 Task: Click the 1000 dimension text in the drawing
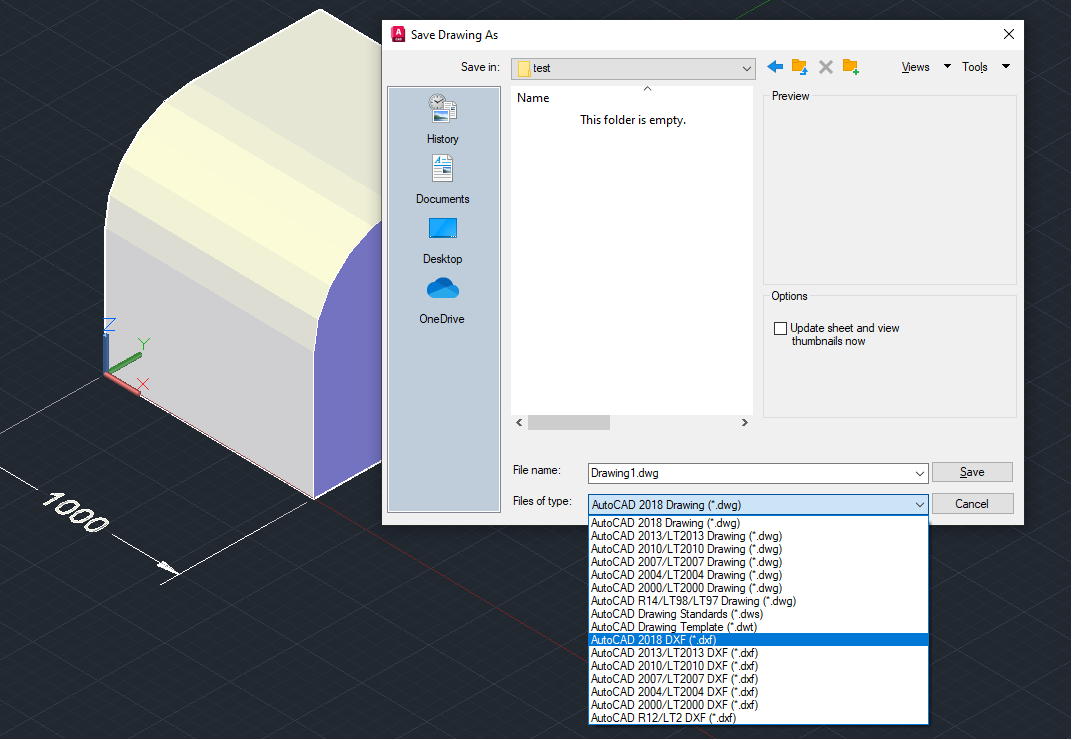(75, 512)
